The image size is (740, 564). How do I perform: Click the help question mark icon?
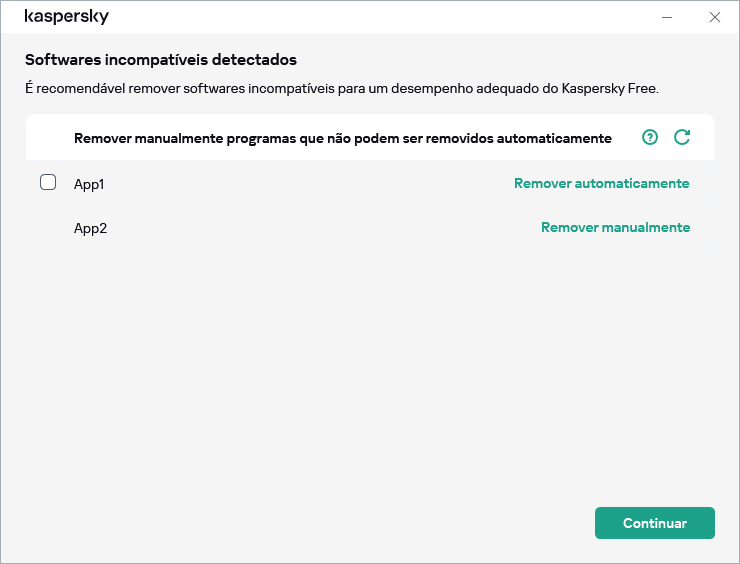tap(650, 138)
